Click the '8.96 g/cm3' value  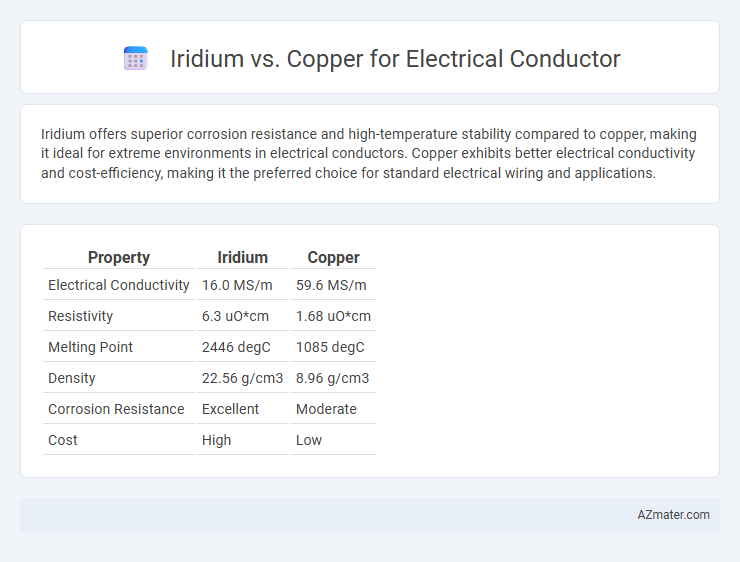pos(332,378)
